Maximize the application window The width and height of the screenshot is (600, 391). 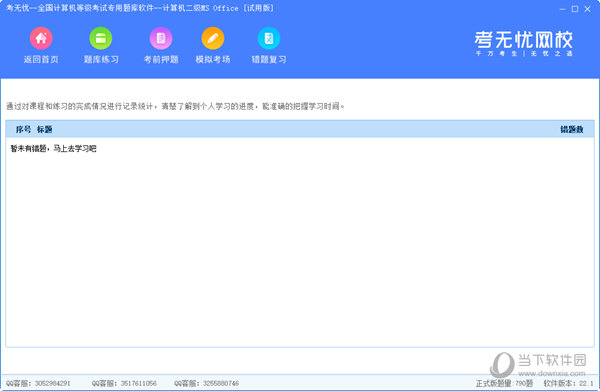point(575,9)
